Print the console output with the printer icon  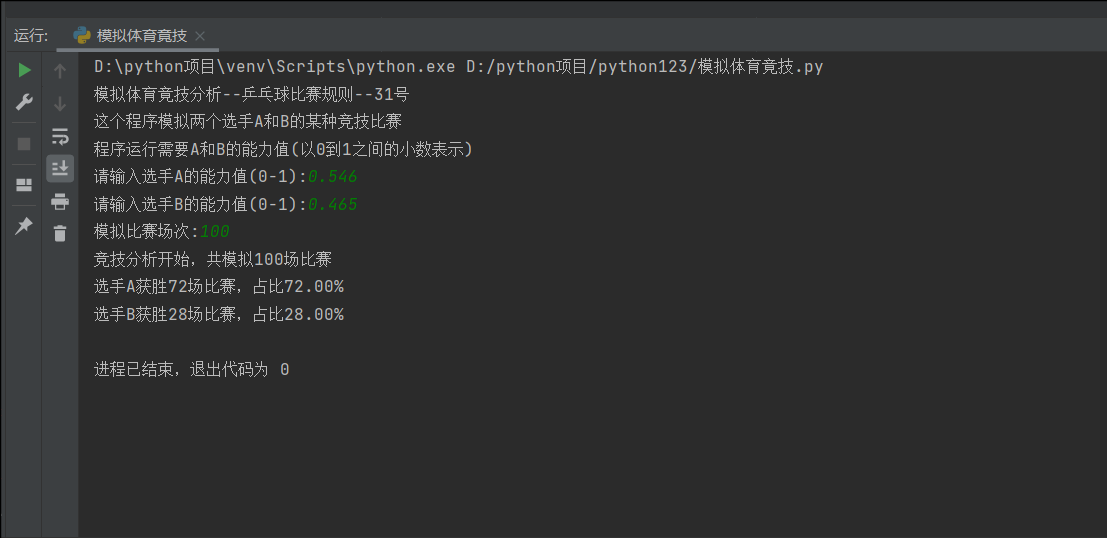pyautogui.click(x=60, y=202)
